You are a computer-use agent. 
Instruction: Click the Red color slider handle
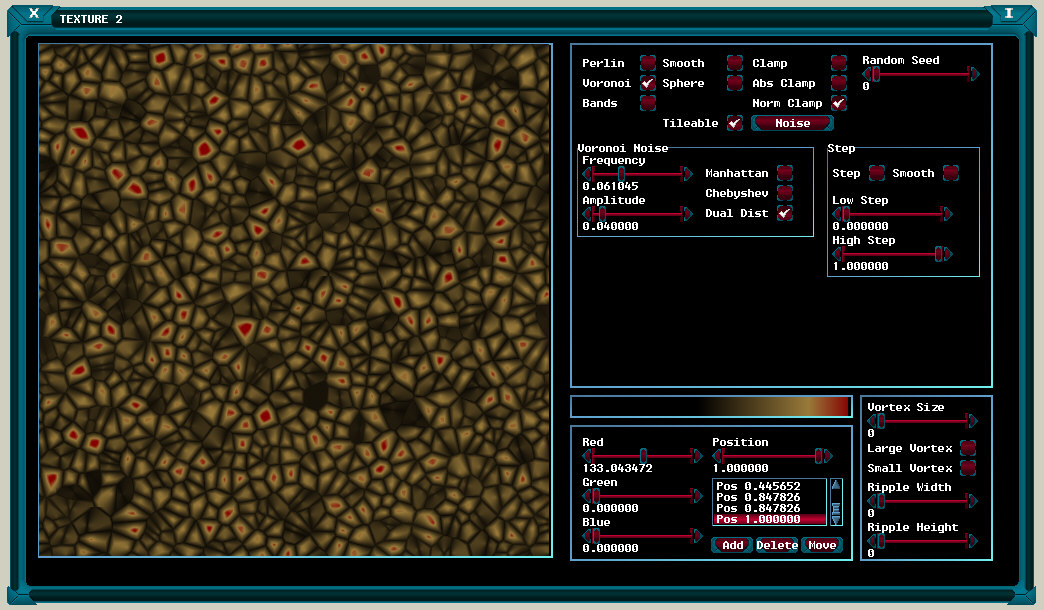pyautogui.click(x=643, y=455)
